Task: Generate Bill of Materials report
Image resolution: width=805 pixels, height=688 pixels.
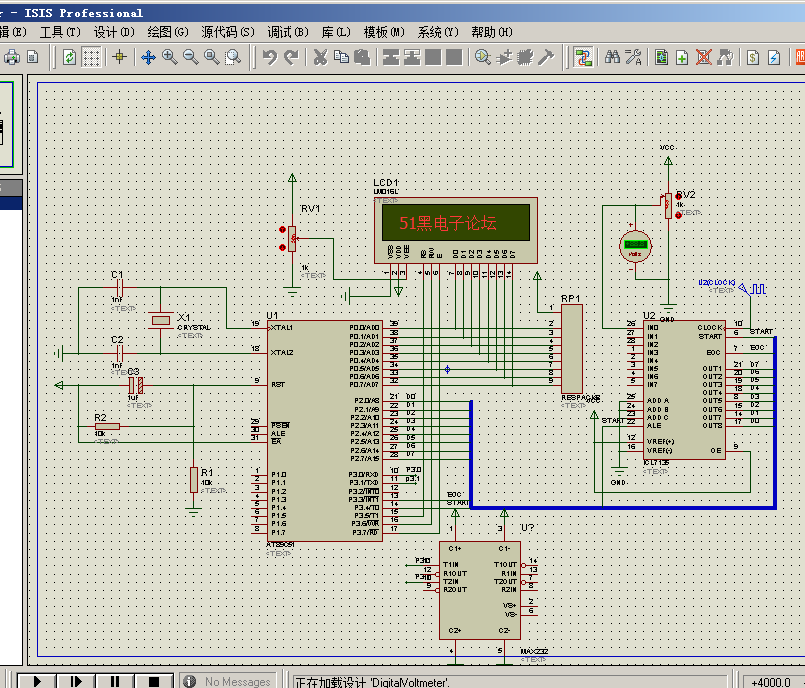Action: (x=753, y=57)
